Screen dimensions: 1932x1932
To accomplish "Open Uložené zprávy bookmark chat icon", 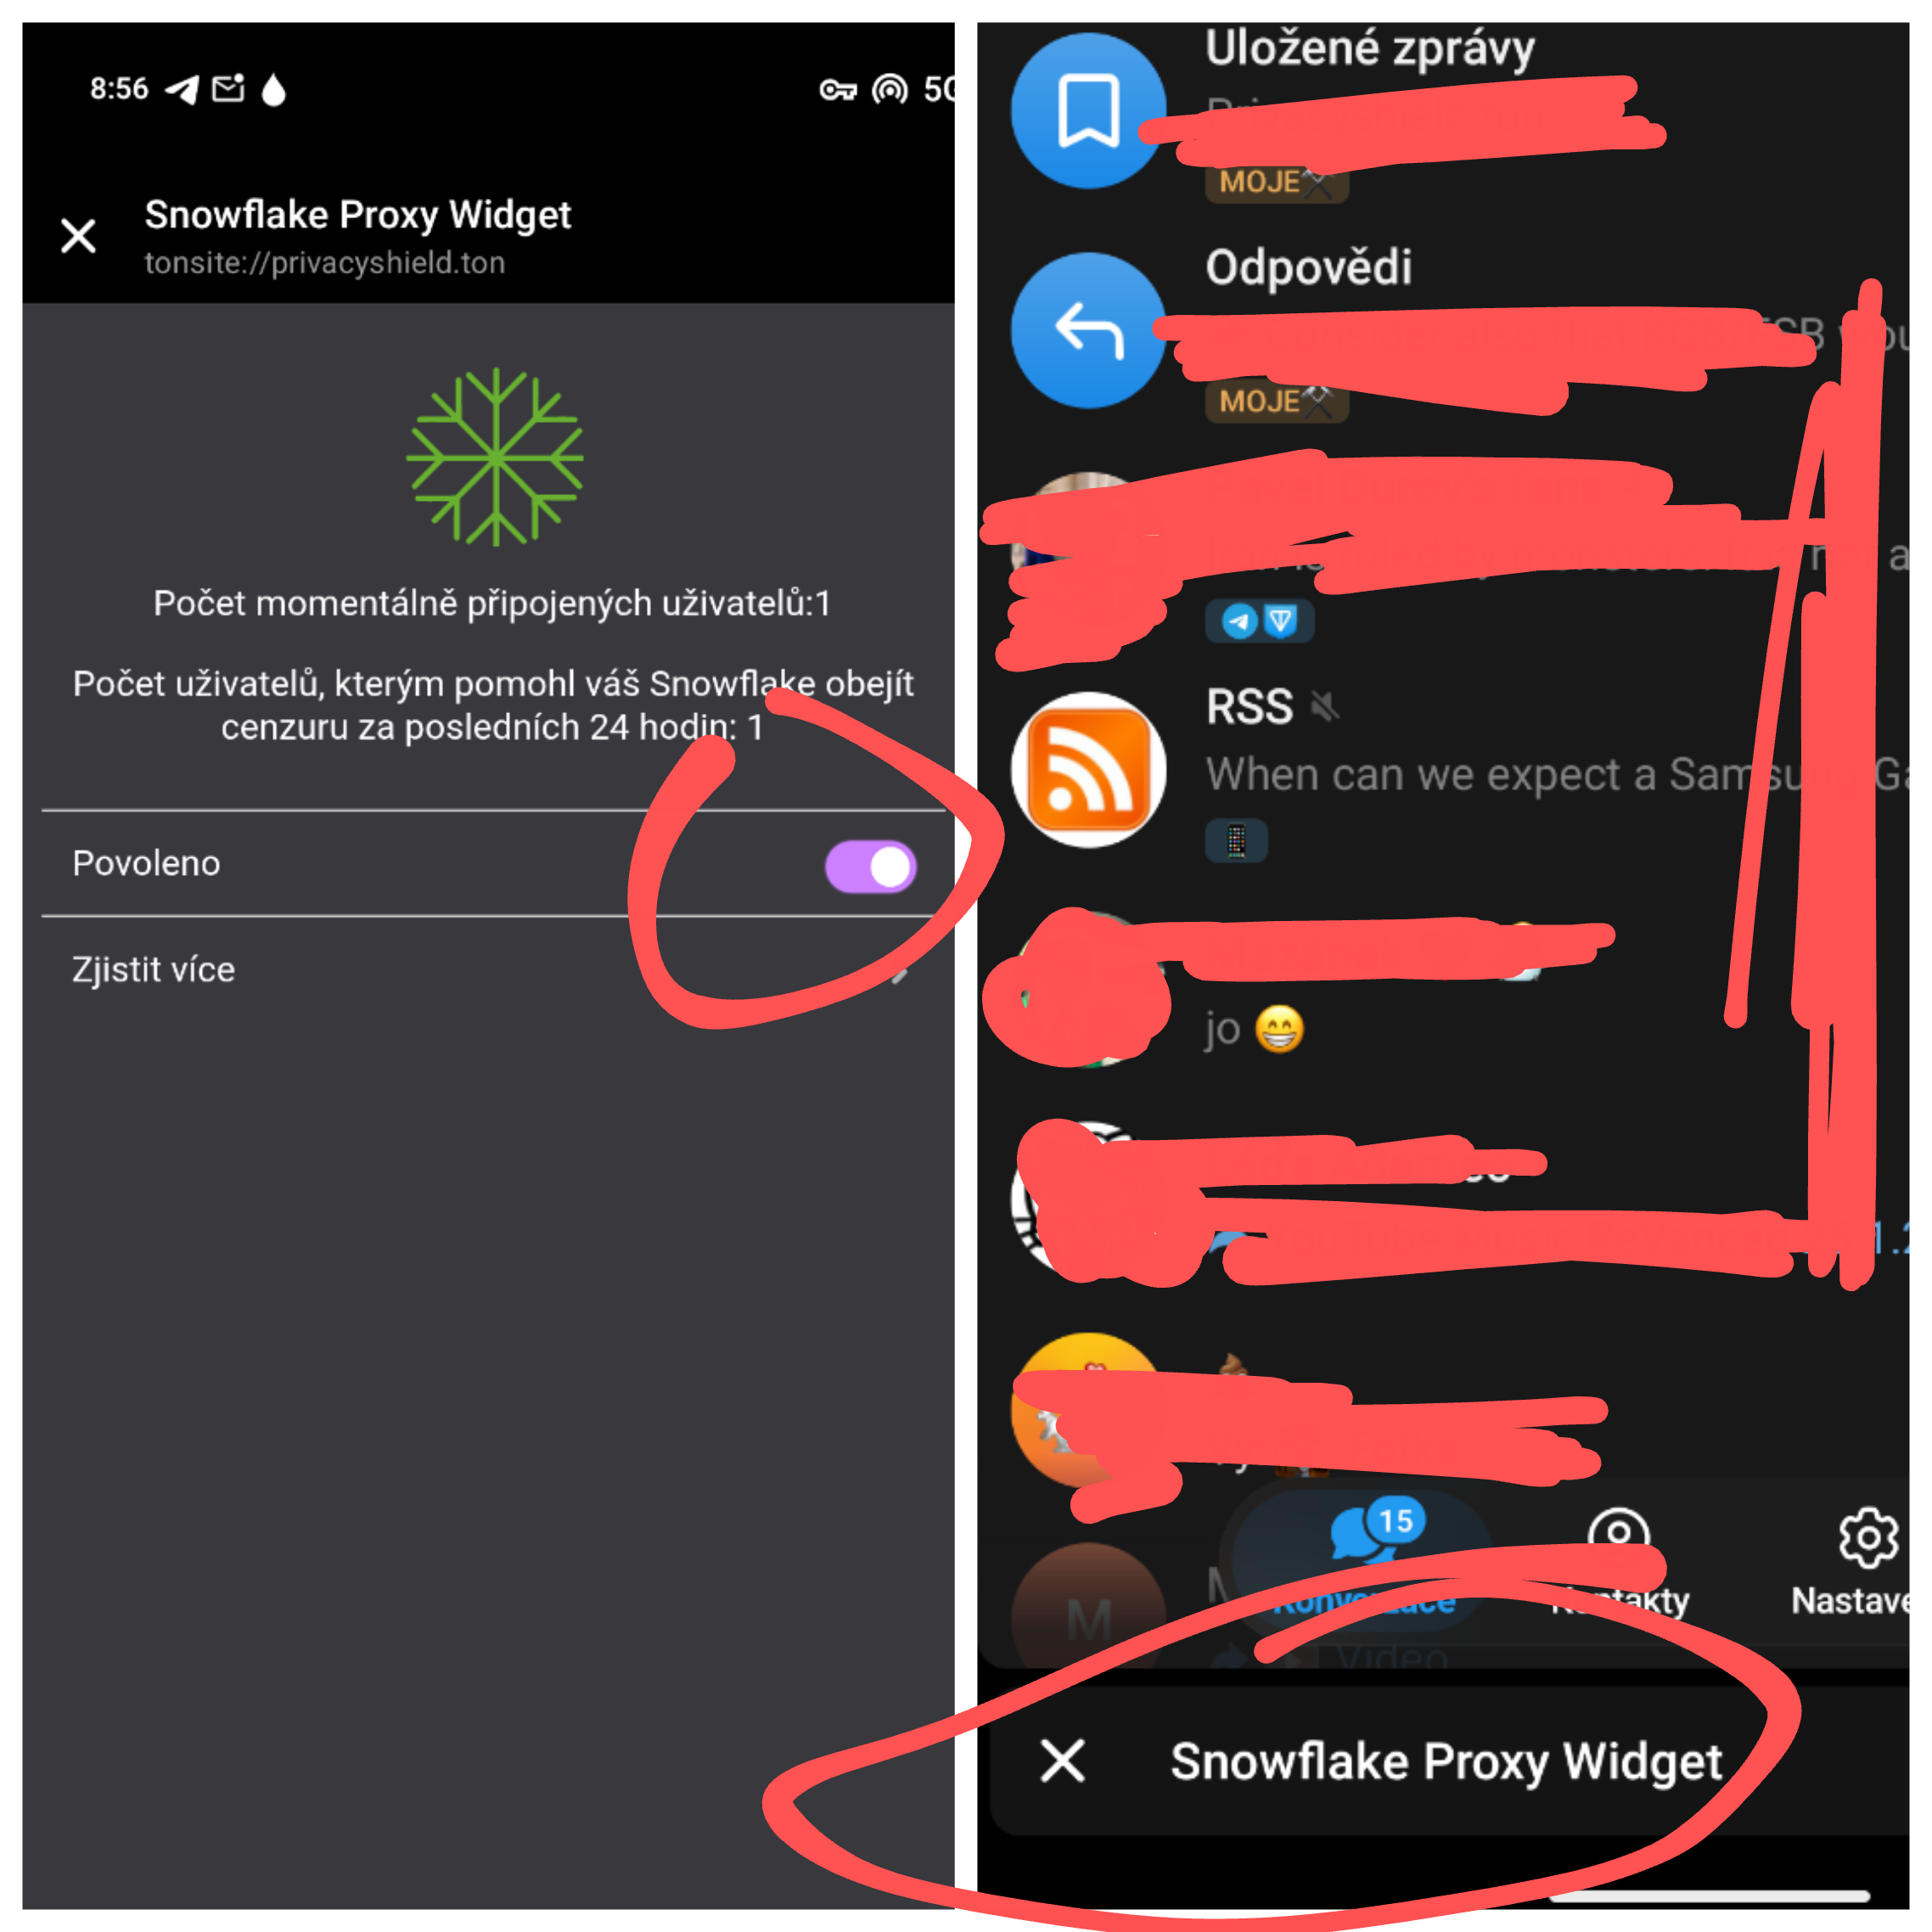I will tap(1088, 111).
